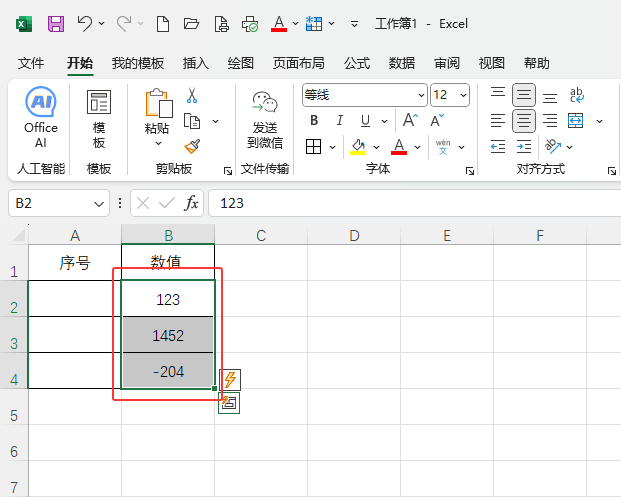Open the template (模板) gallery
Viewport: 621px width, 497px height.
(x=99, y=119)
